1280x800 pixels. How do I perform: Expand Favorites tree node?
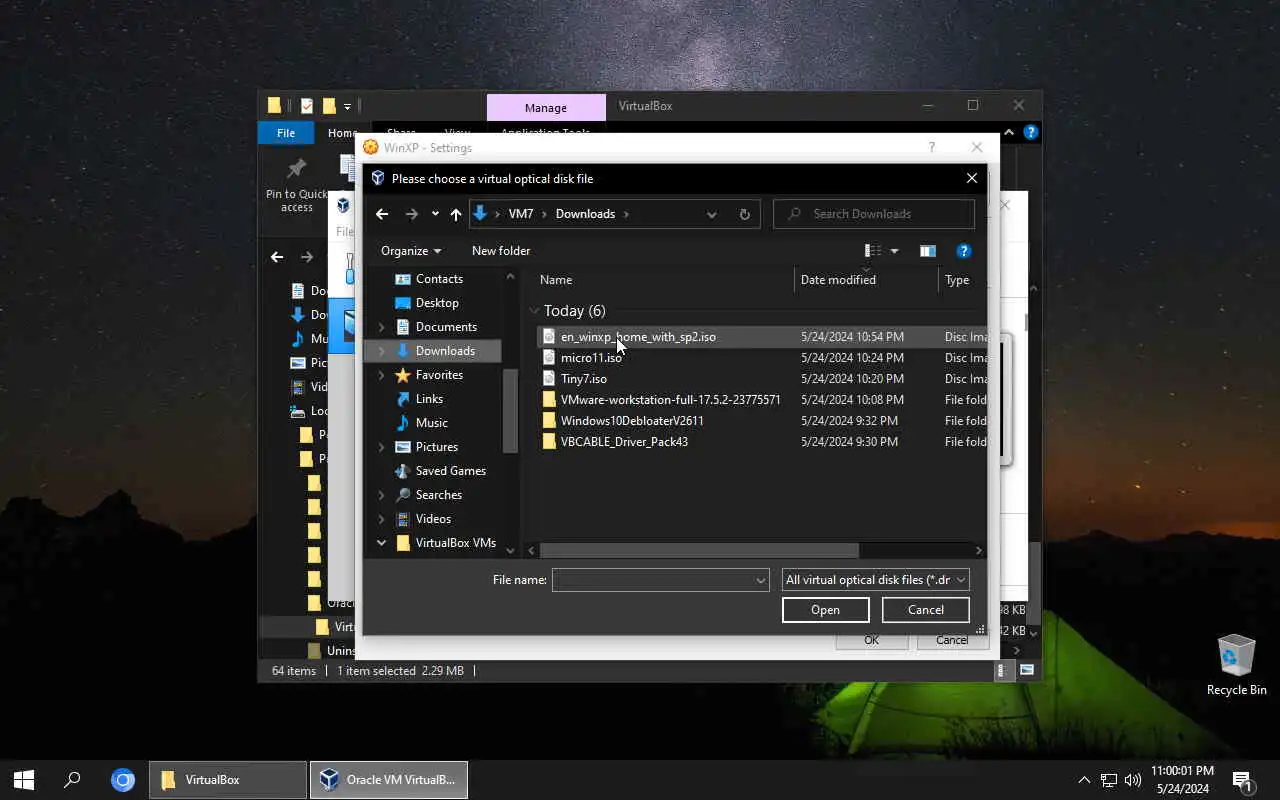(x=381, y=375)
